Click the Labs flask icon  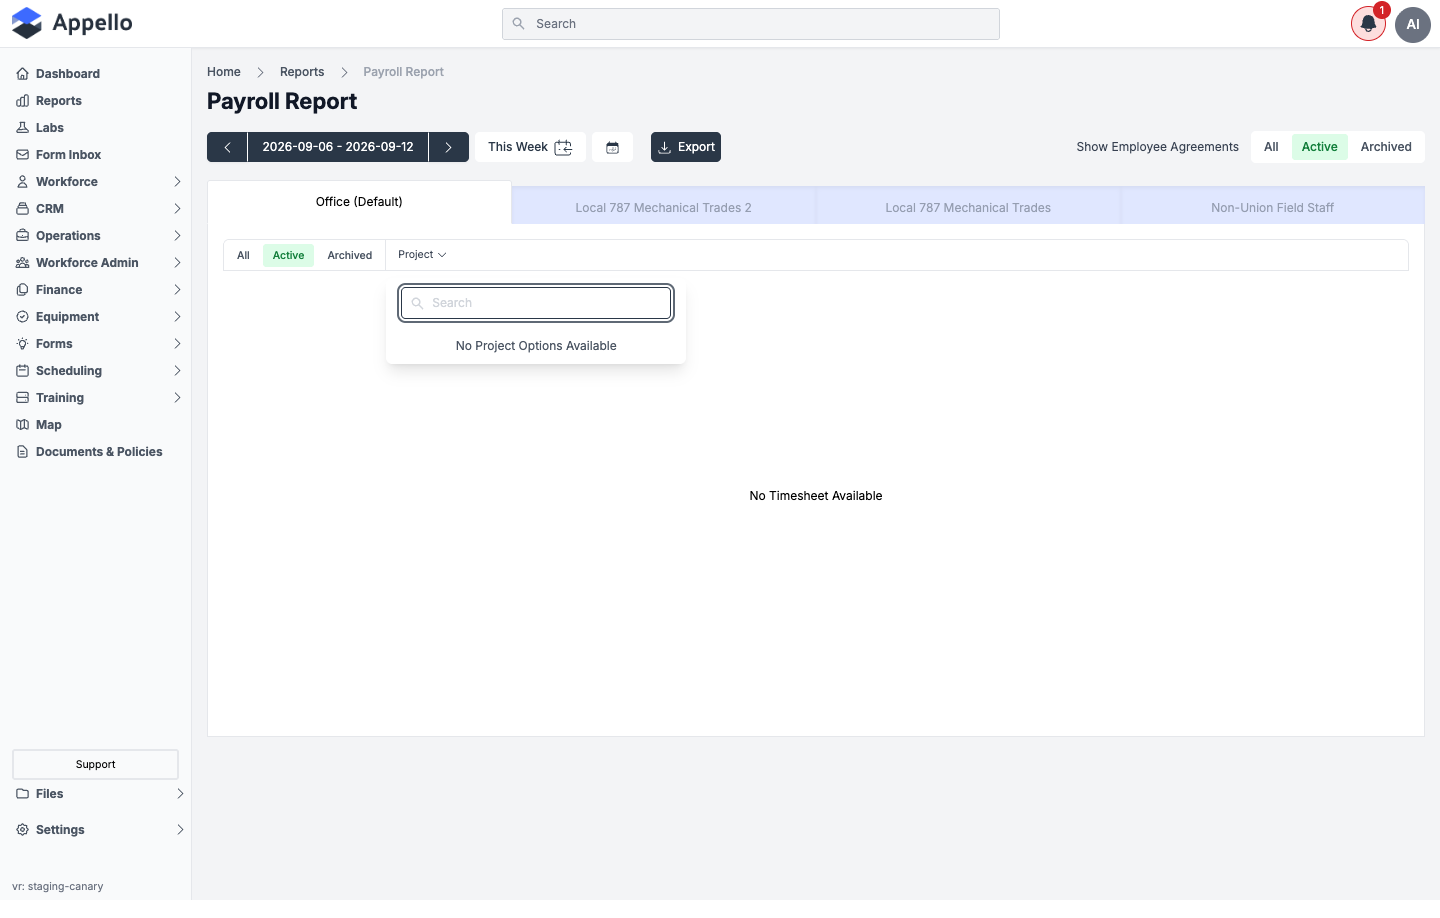tap(22, 128)
